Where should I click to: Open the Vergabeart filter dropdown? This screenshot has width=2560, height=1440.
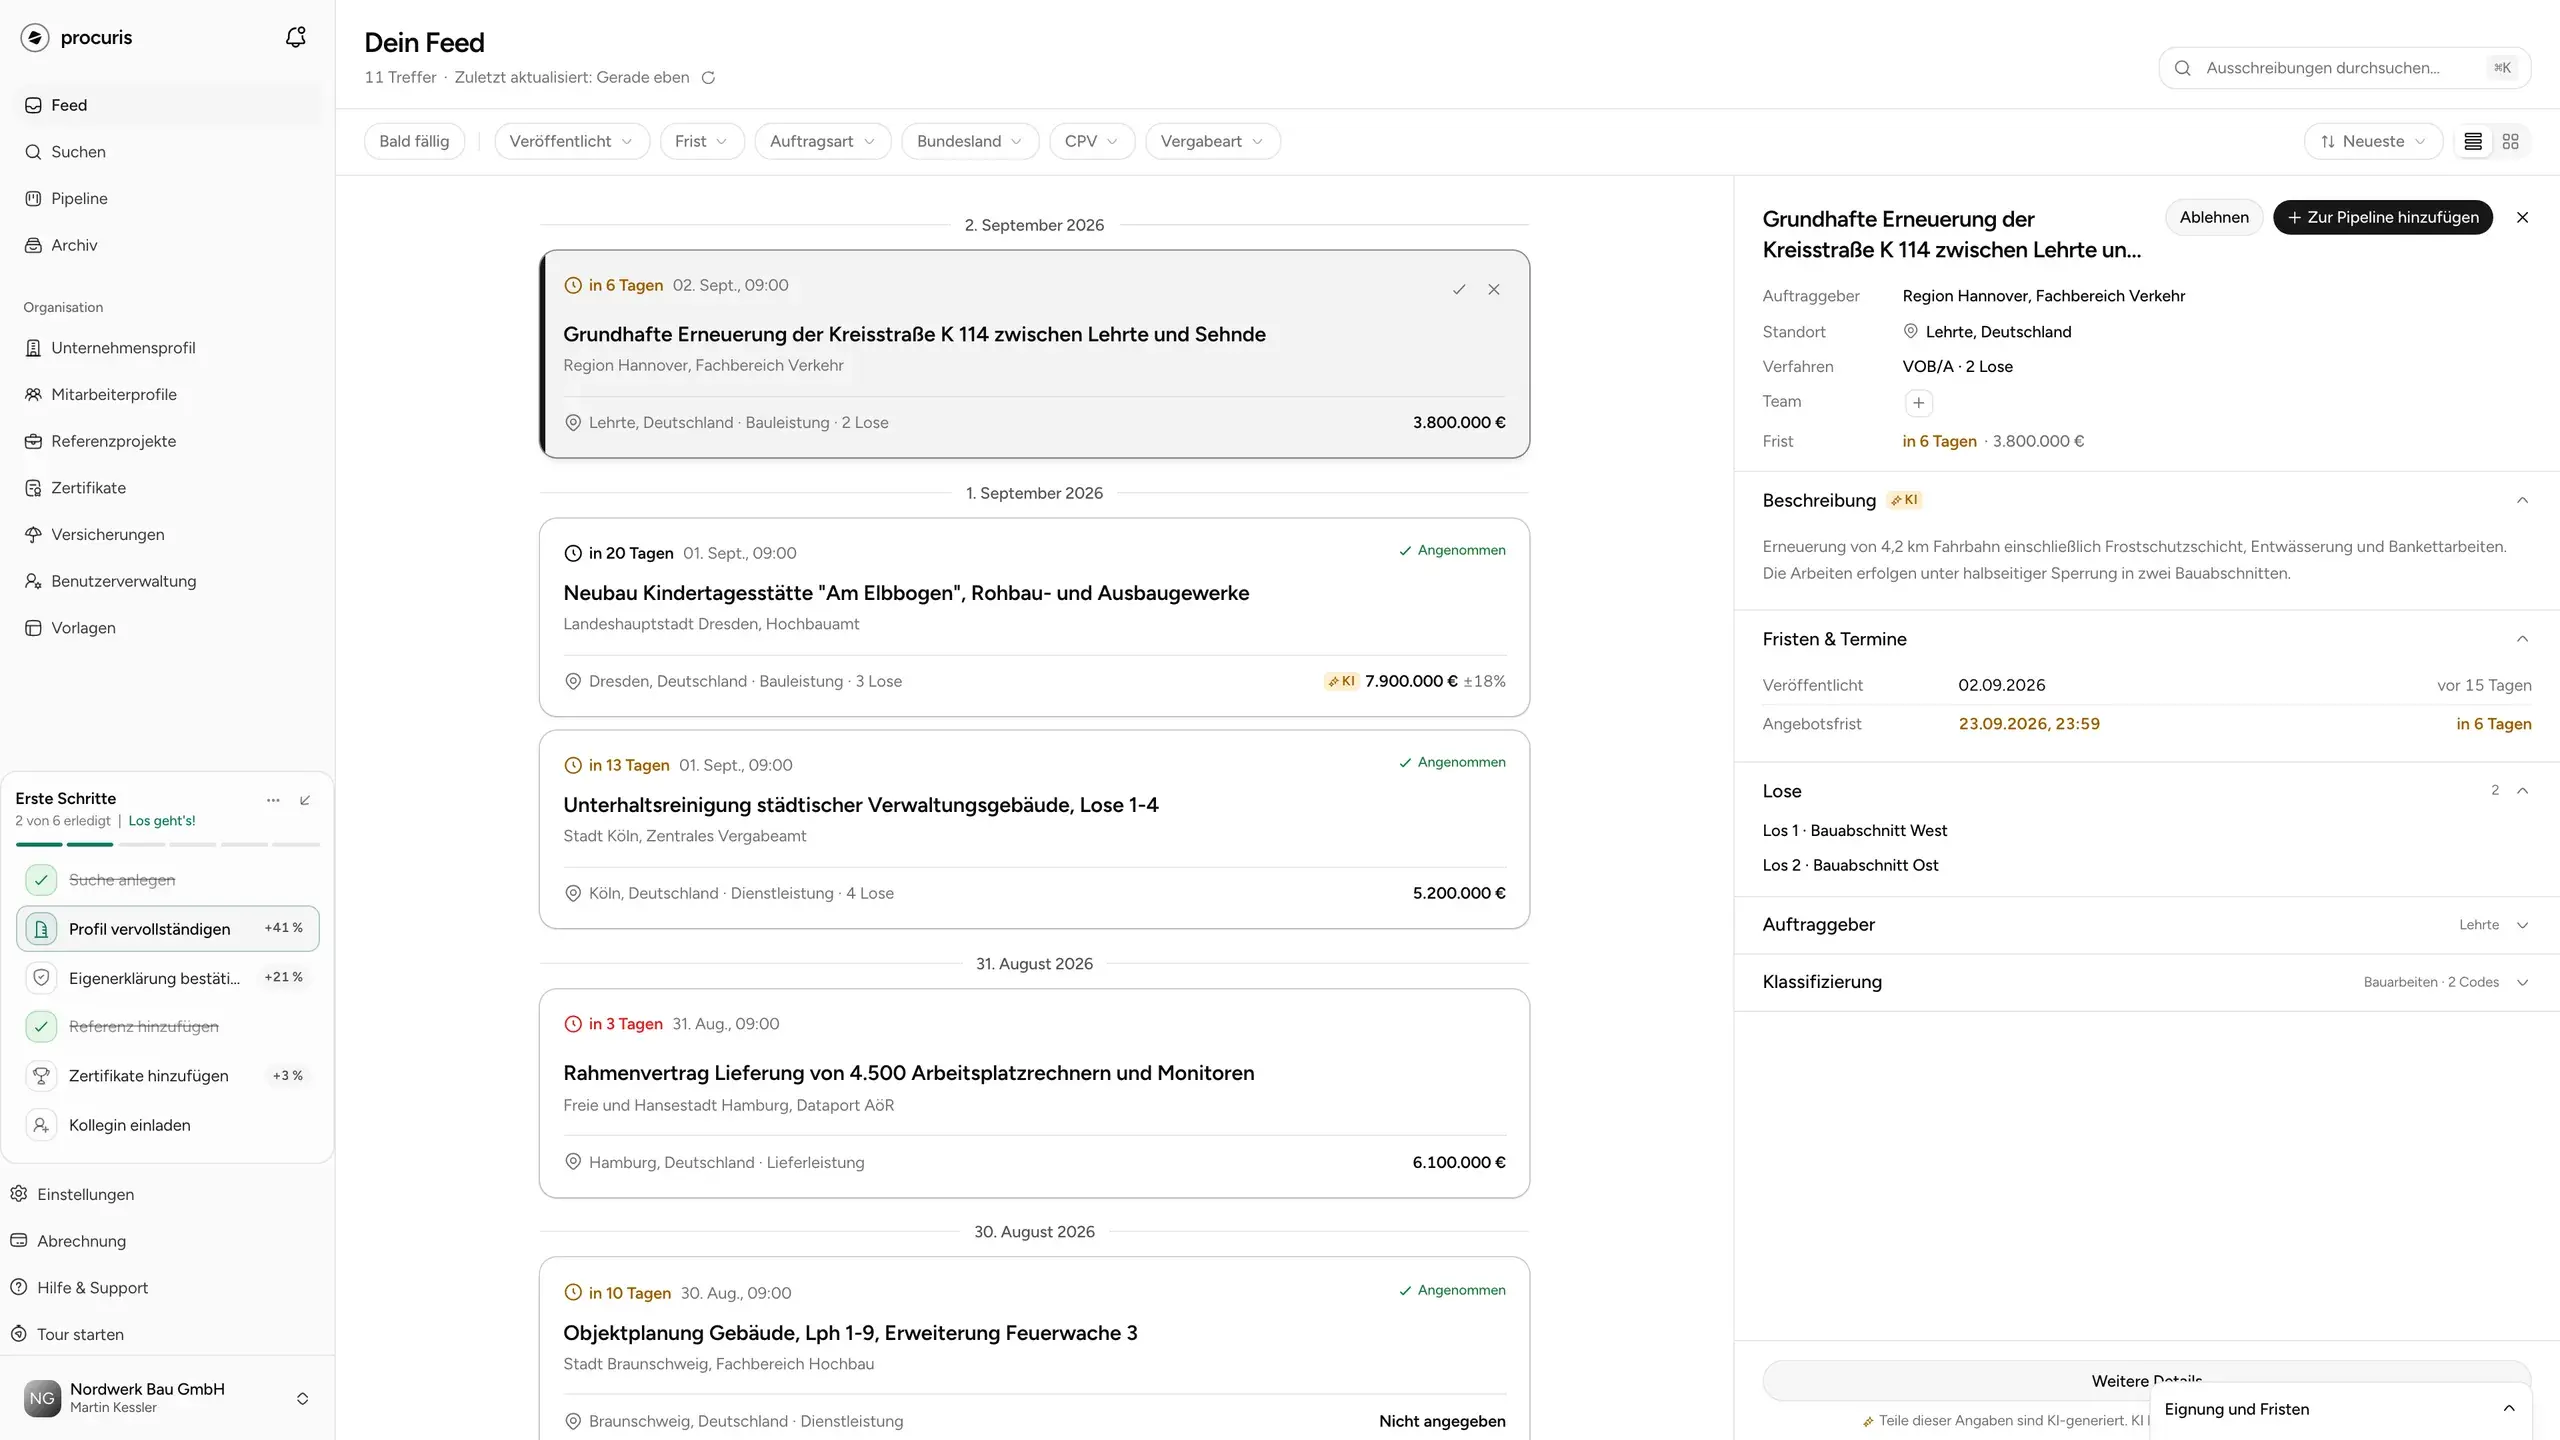coord(1213,141)
